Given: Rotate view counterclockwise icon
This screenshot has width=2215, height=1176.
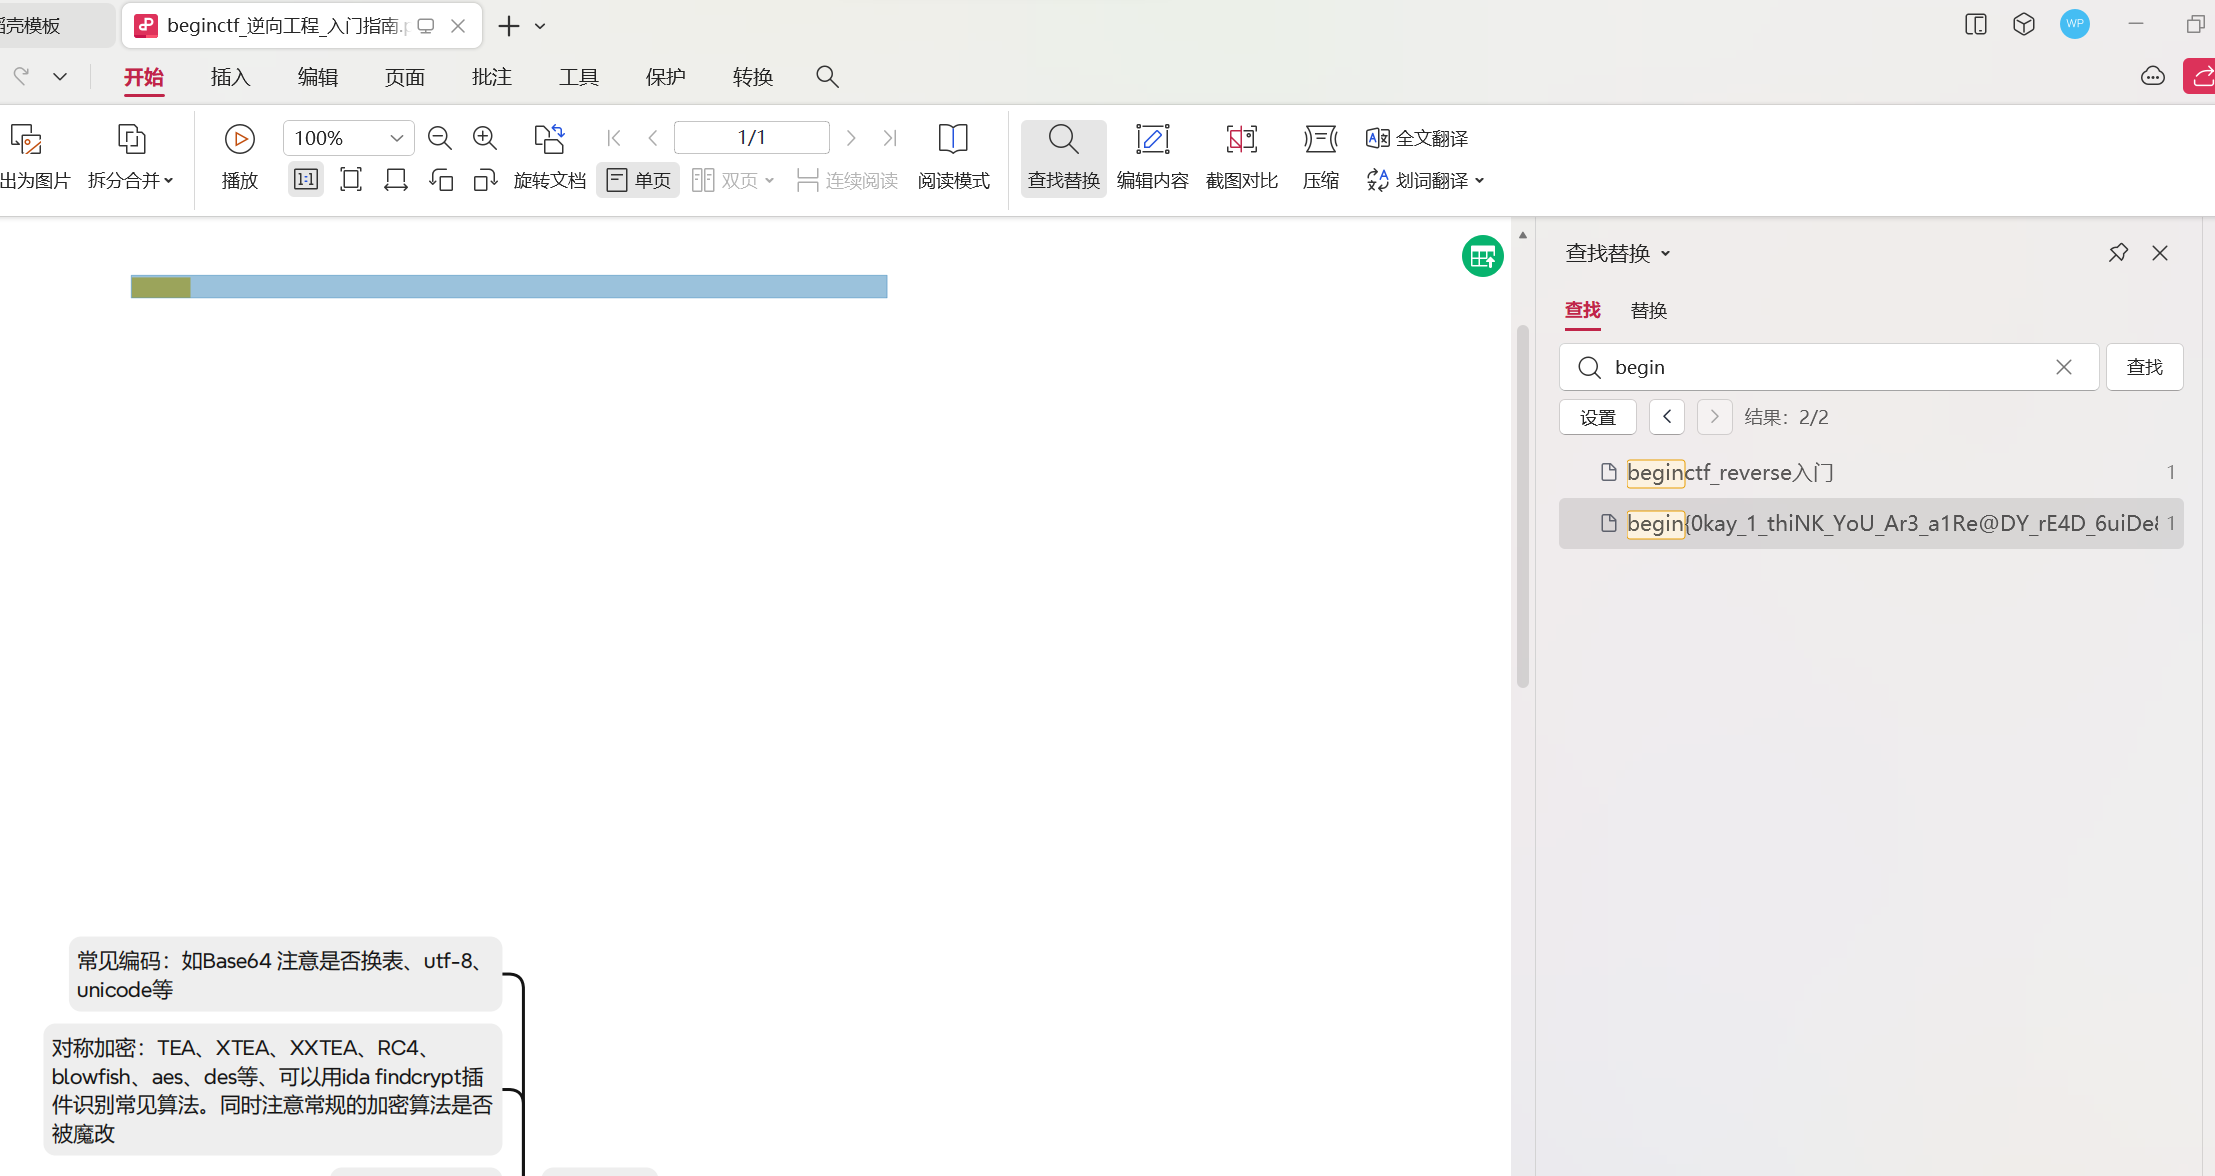Looking at the screenshot, I should [441, 180].
